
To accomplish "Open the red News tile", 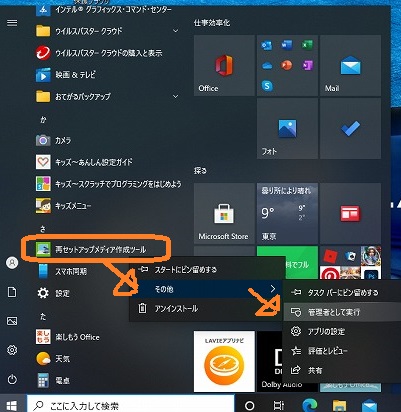I will pyautogui.click(x=350, y=213).
